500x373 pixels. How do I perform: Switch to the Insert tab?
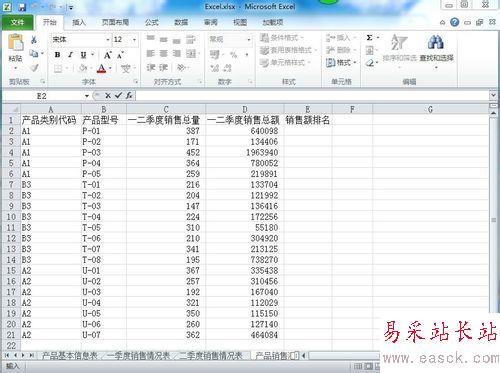coord(79,22)
